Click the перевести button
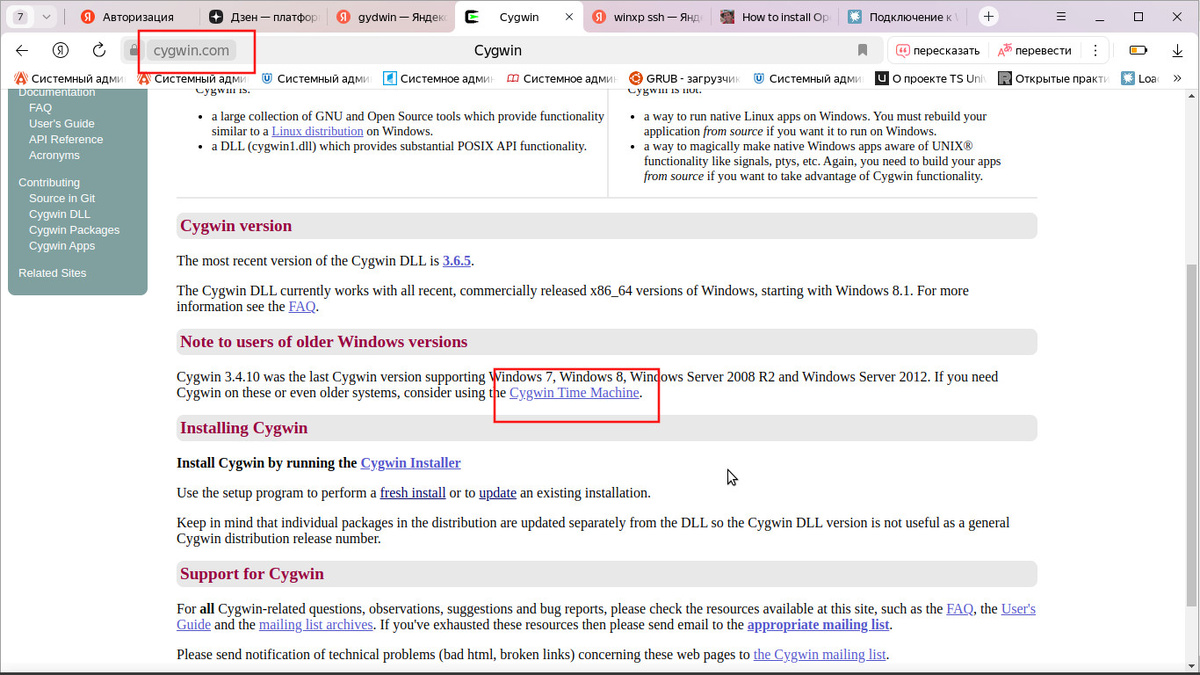 pos(1034,50)
